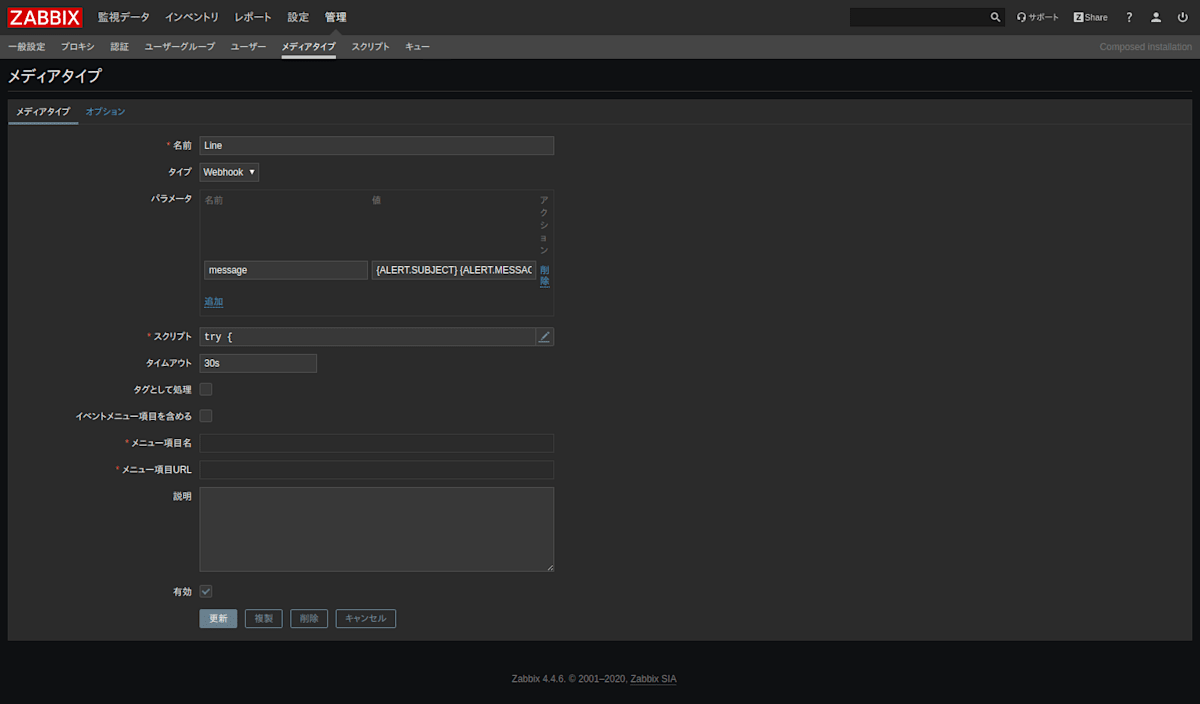The width and height of the screenshot is (1200, 704).
Task: Open script editor pencil icon
Action: coord(544,337)
